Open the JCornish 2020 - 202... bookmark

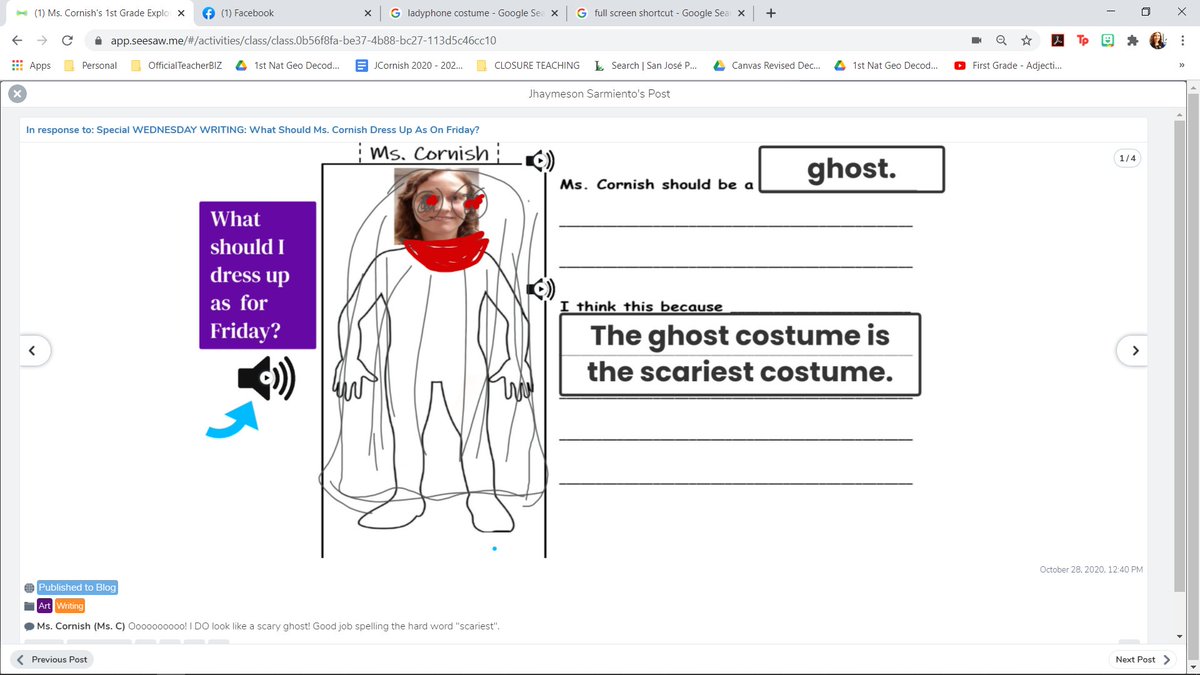click(408, 65)
